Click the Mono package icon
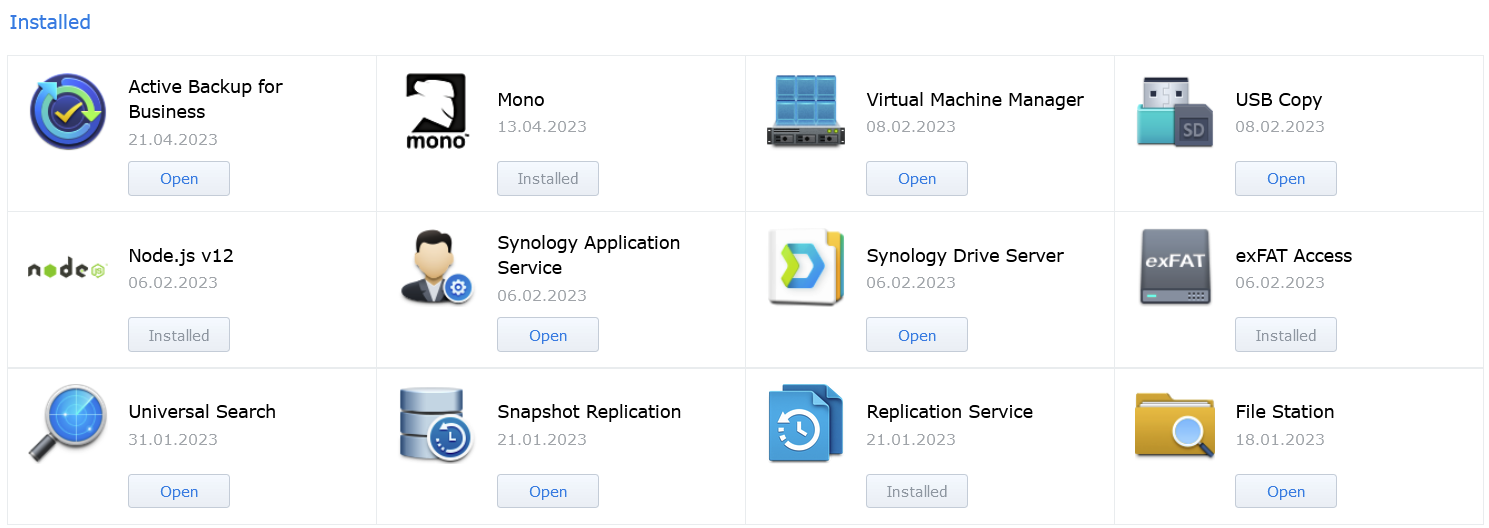 (x=437, y=111)
